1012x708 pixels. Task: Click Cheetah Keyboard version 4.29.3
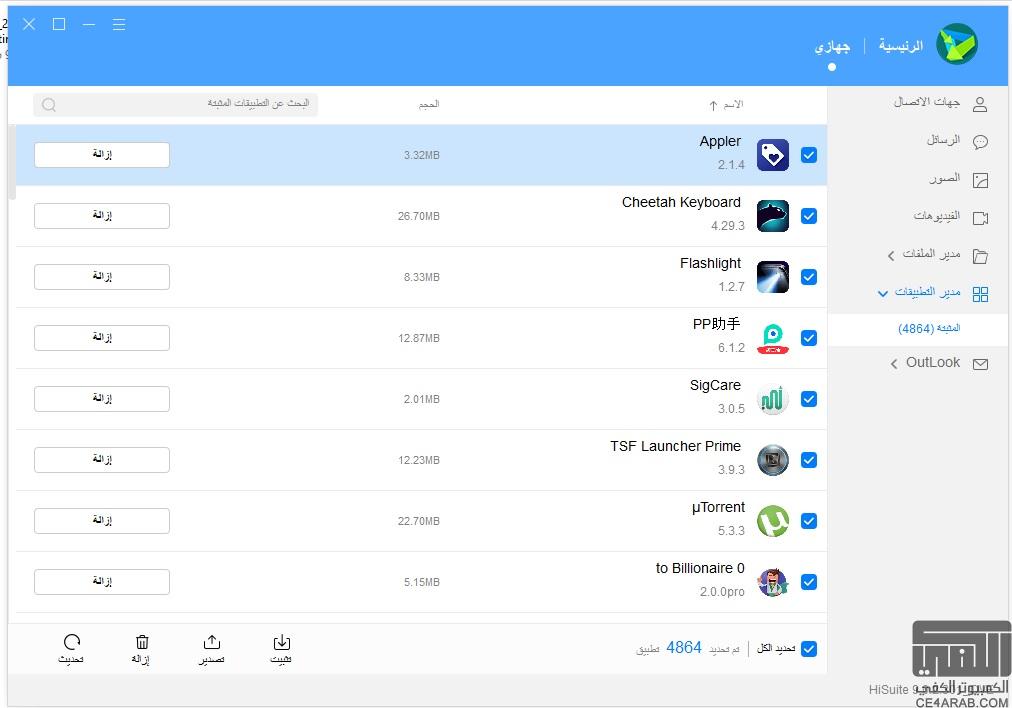(727, 226)
